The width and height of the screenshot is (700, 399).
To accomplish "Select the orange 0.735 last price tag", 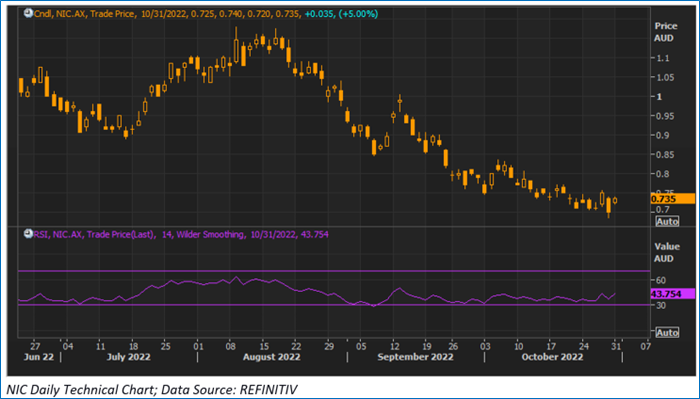I will (672, 199).
